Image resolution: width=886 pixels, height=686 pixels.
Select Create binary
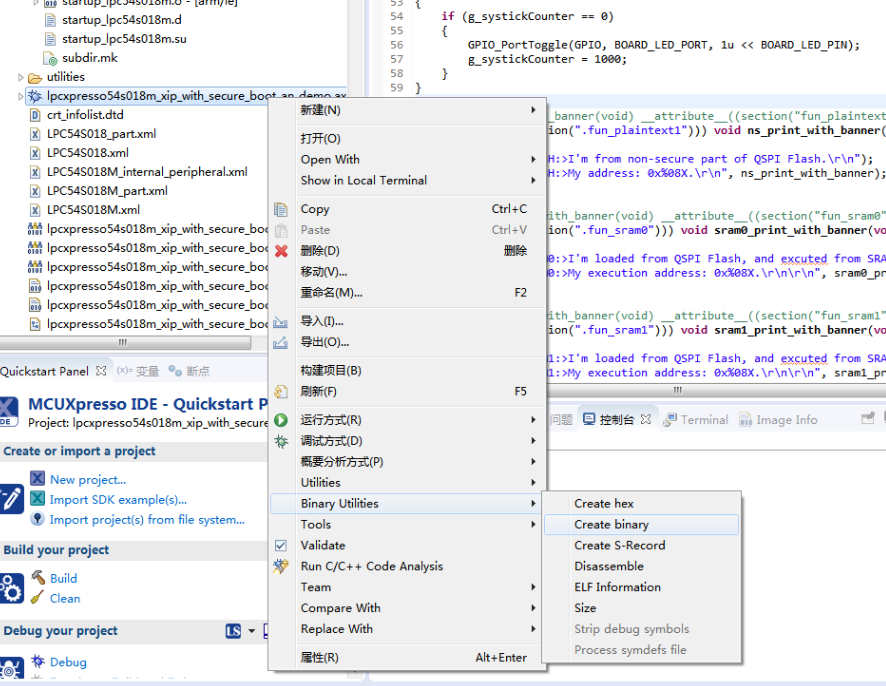click(641, 524)
